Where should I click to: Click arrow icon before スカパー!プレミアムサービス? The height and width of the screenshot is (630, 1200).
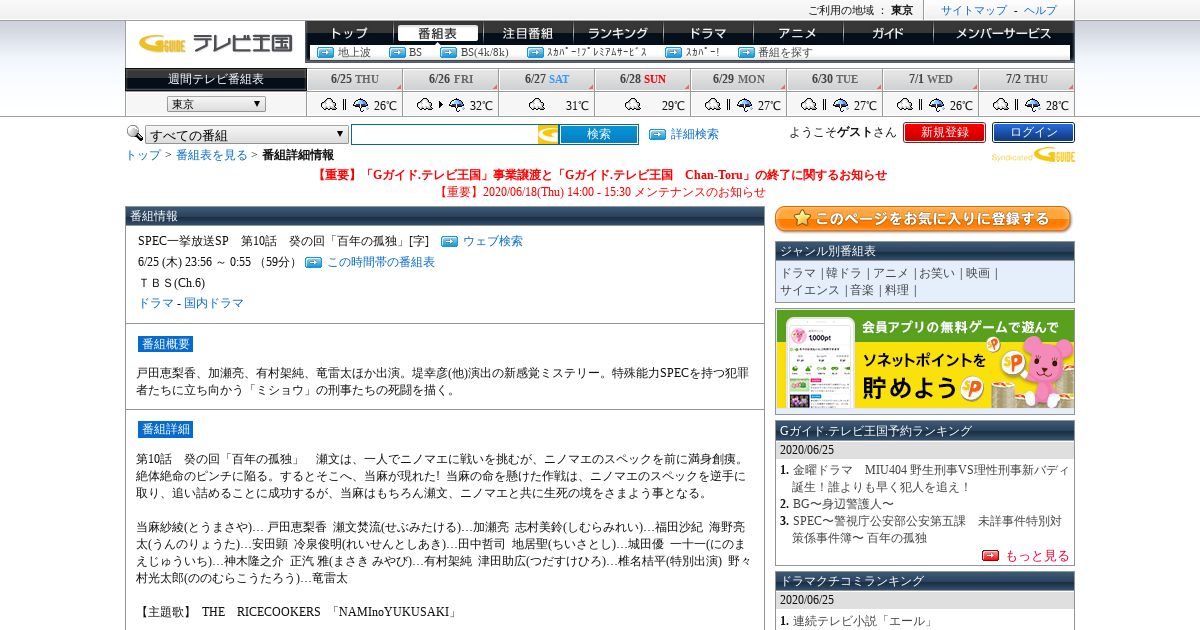pos(534,52)
